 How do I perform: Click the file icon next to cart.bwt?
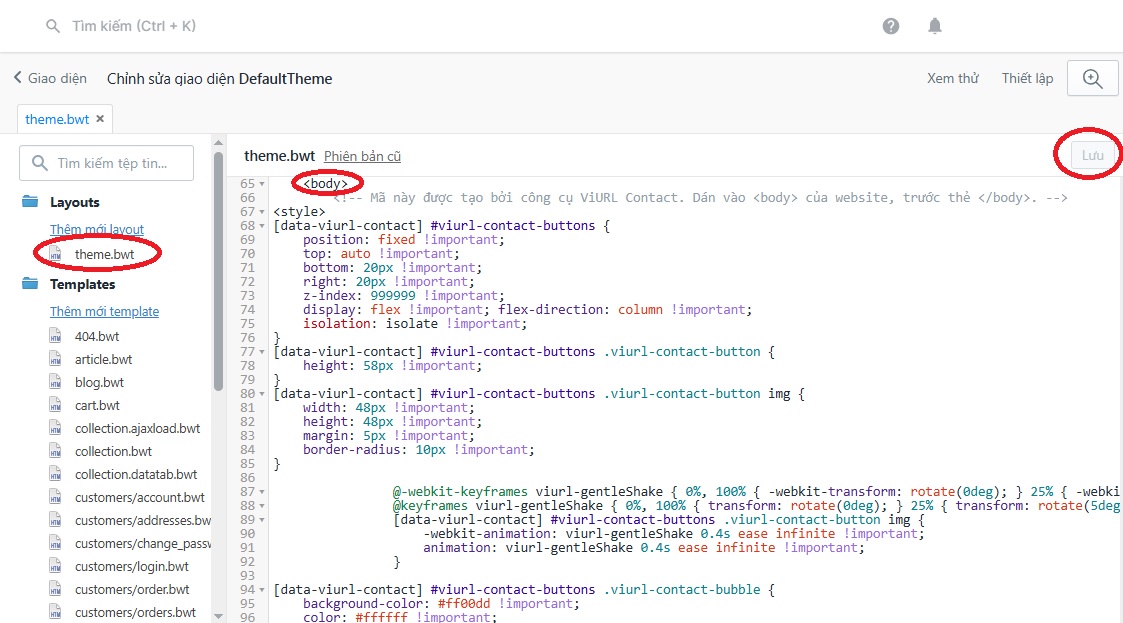point(55,405)
